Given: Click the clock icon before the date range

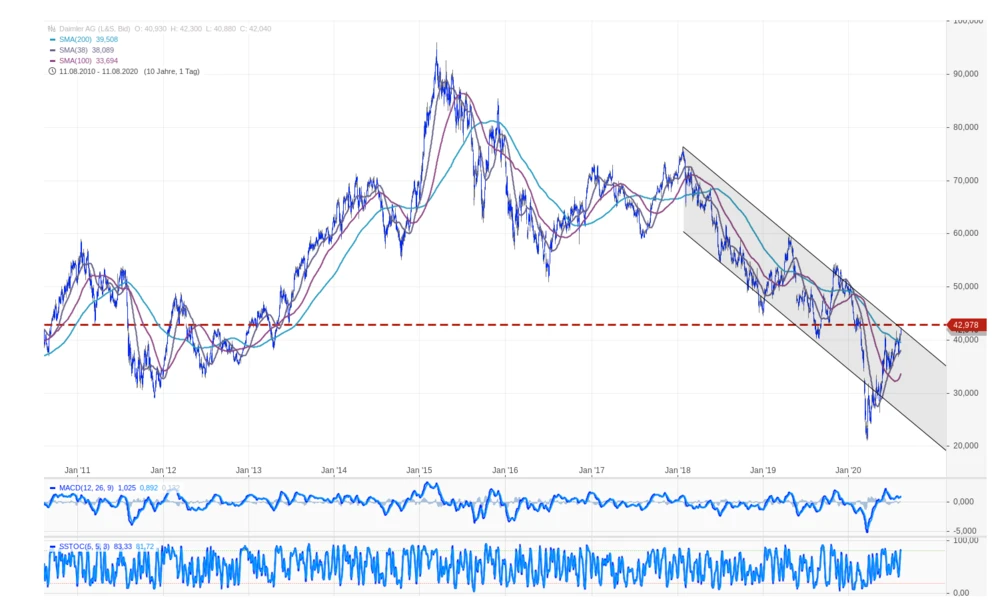Looking at the screenshot, I should pyautogui.click(x=52, y=71).
